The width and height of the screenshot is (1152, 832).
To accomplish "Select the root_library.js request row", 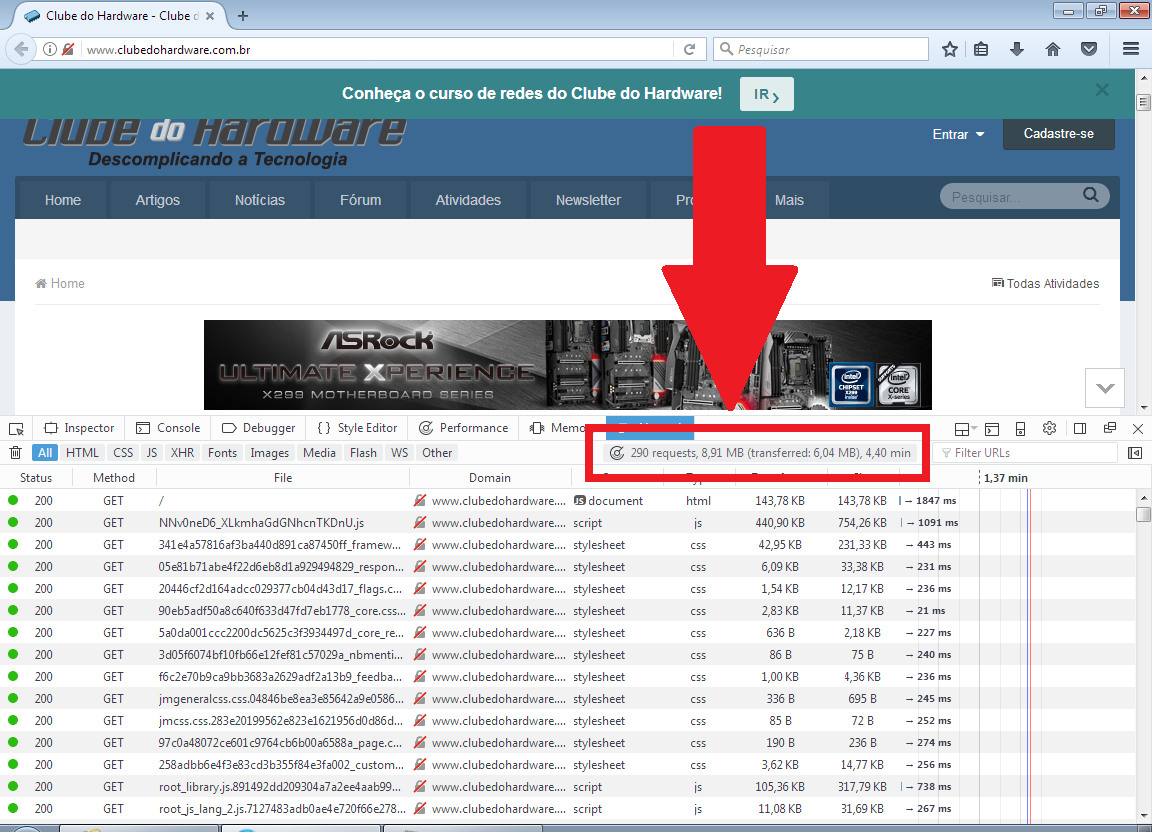I will (569, 786).
